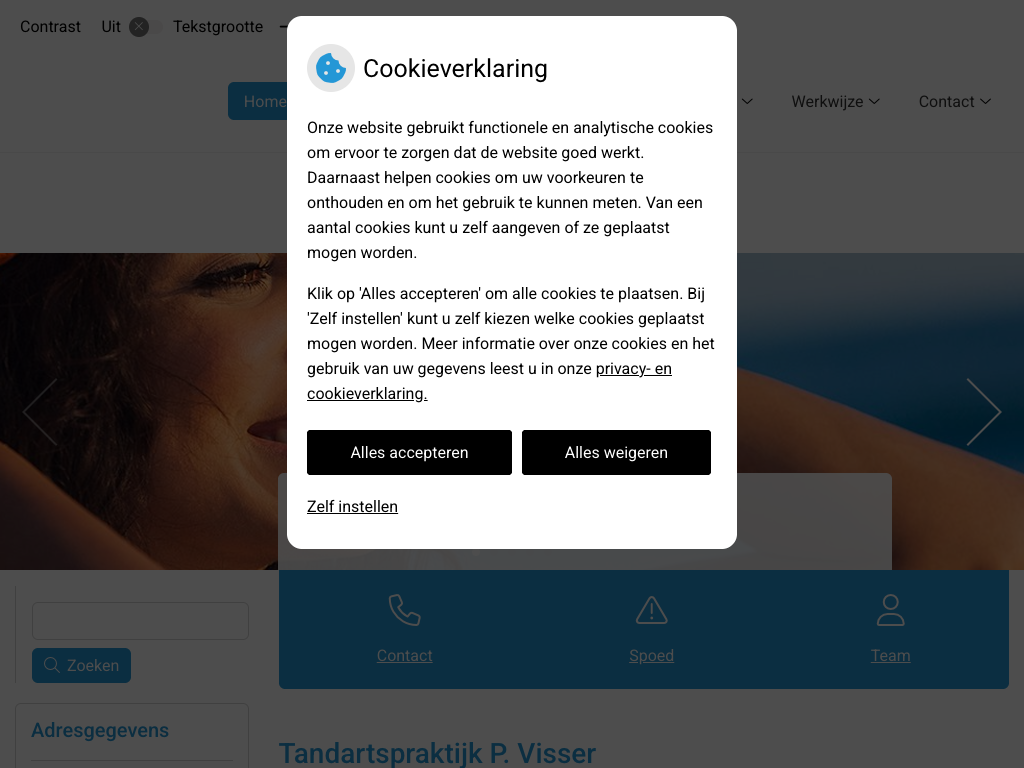
Task: Open Zelf instellen cookie settings link
Action: tap(353, 506)
